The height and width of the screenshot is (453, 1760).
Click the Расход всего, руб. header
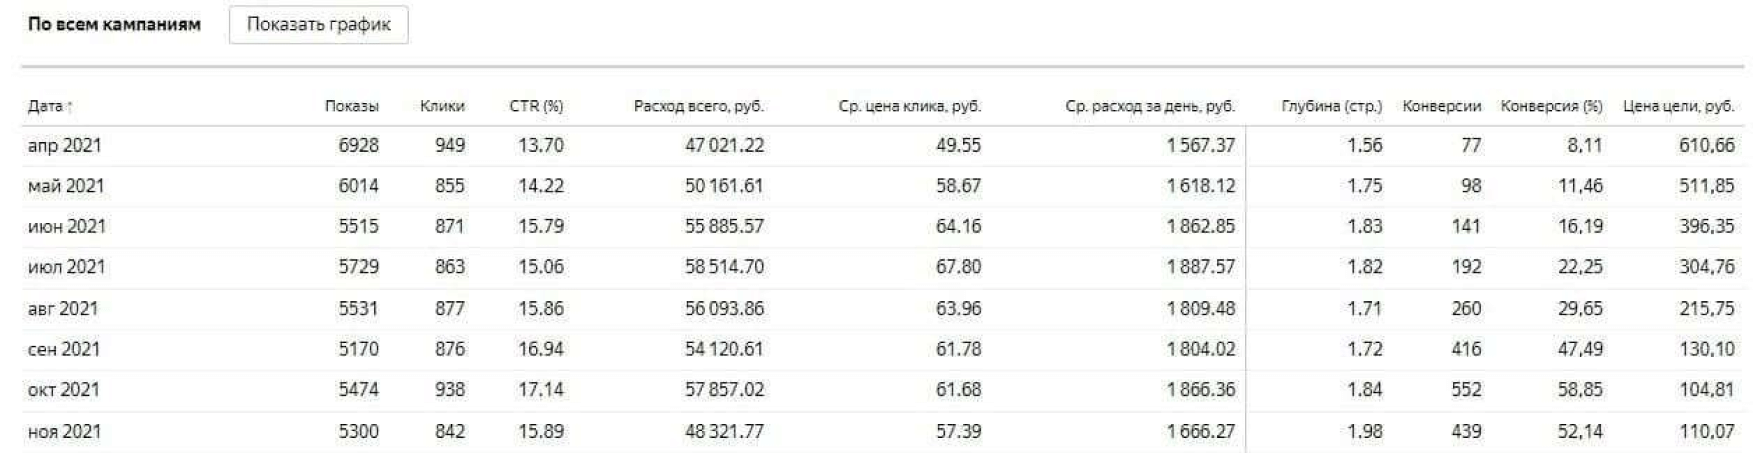(x=698, y=106)
